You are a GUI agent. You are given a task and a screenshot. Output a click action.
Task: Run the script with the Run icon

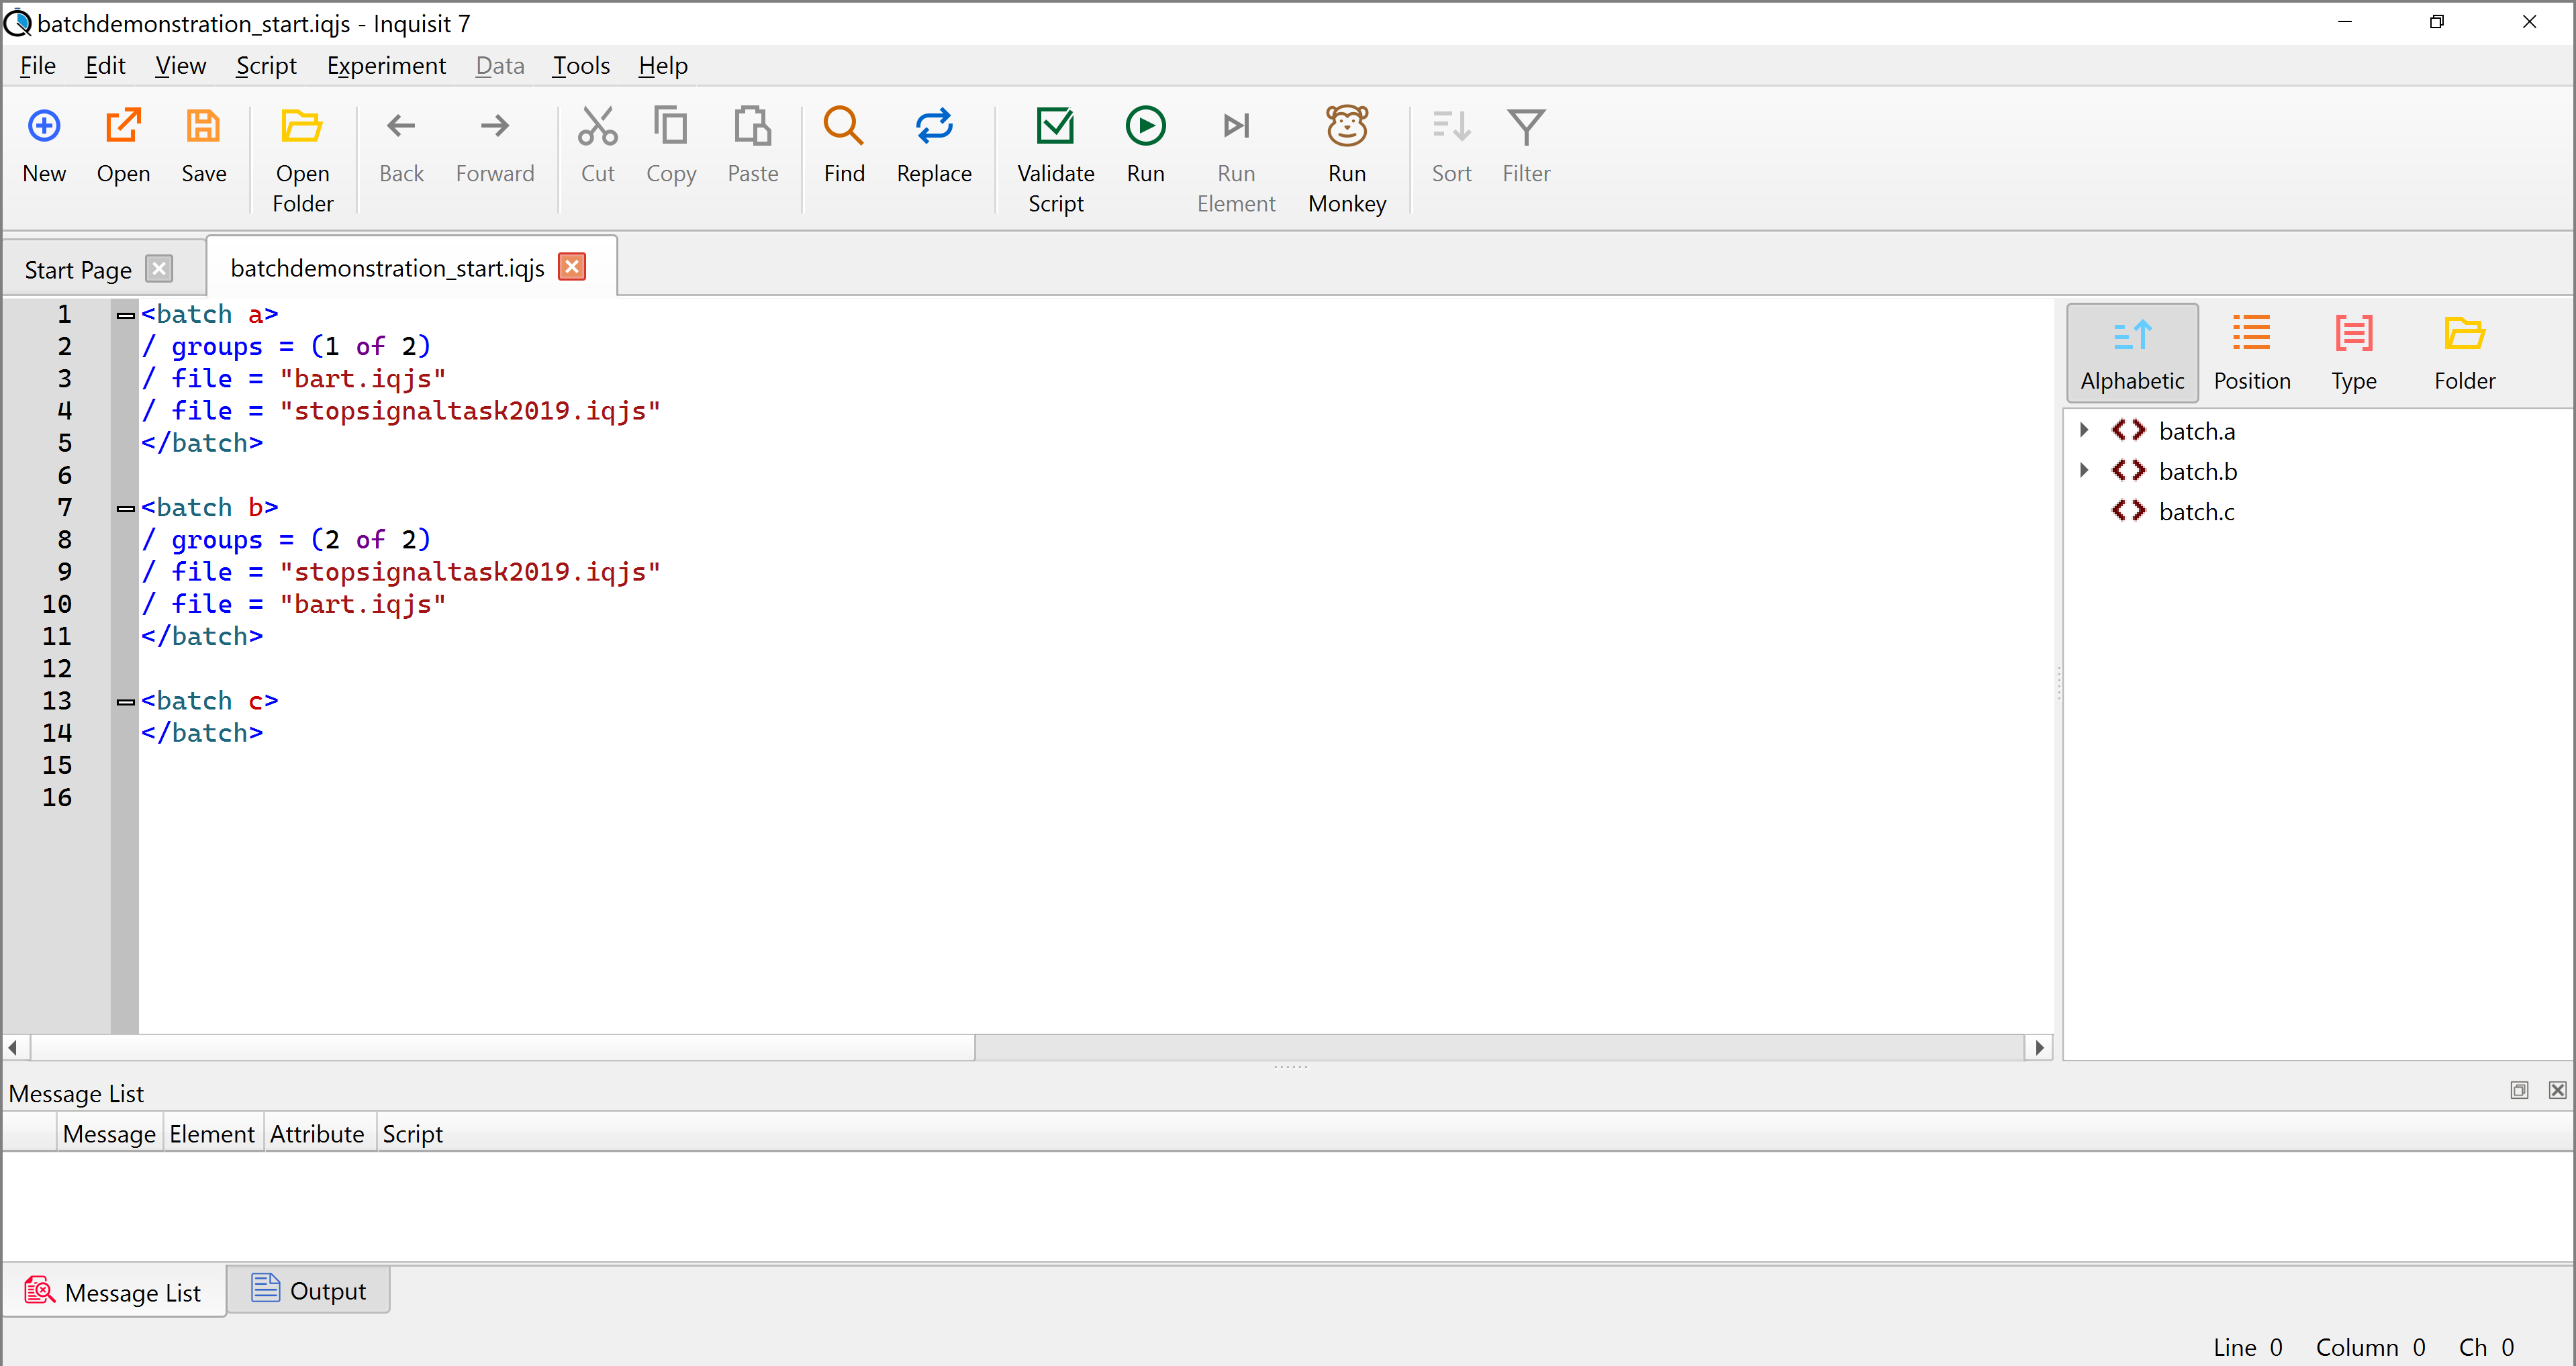(1145, 127)
